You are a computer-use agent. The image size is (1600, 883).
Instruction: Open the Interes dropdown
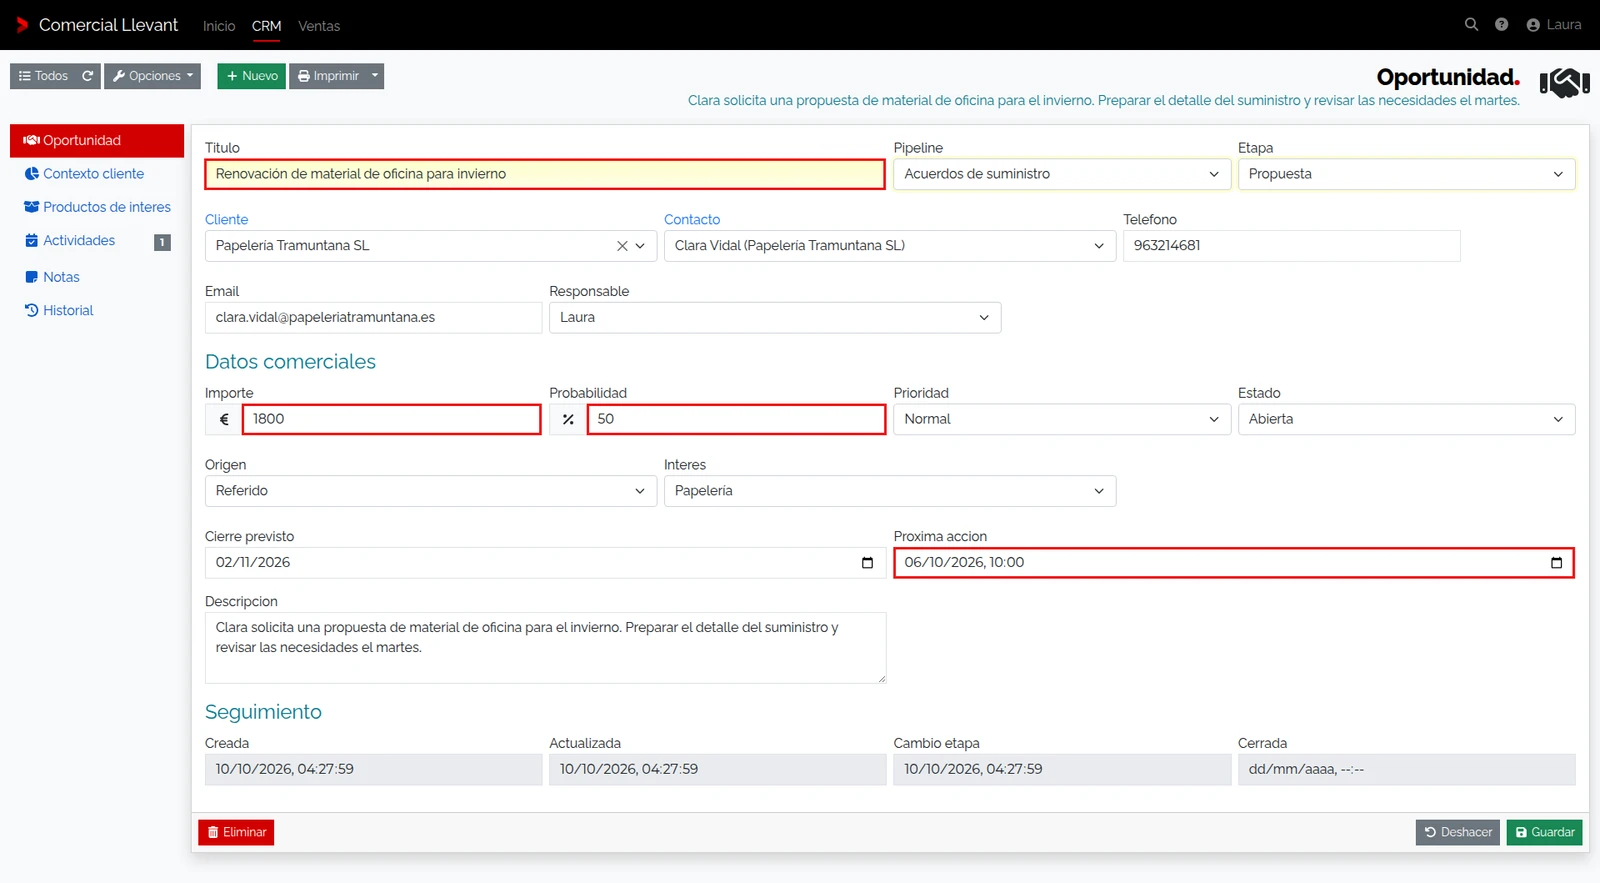tap(890, 491)
